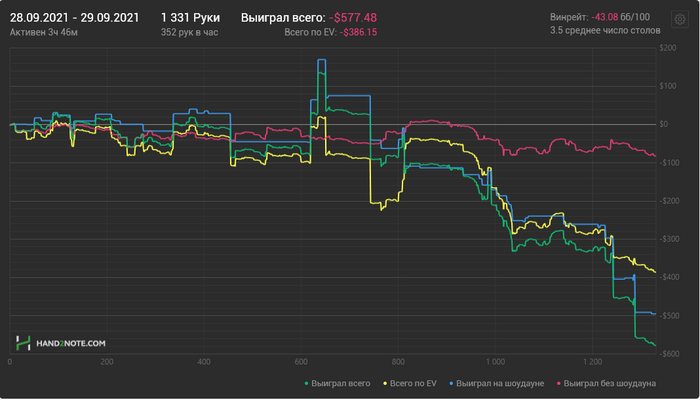Click the 'Выиграл всего:' header label
The width and height of the screenshot is (700, 400).
(283, 18)
